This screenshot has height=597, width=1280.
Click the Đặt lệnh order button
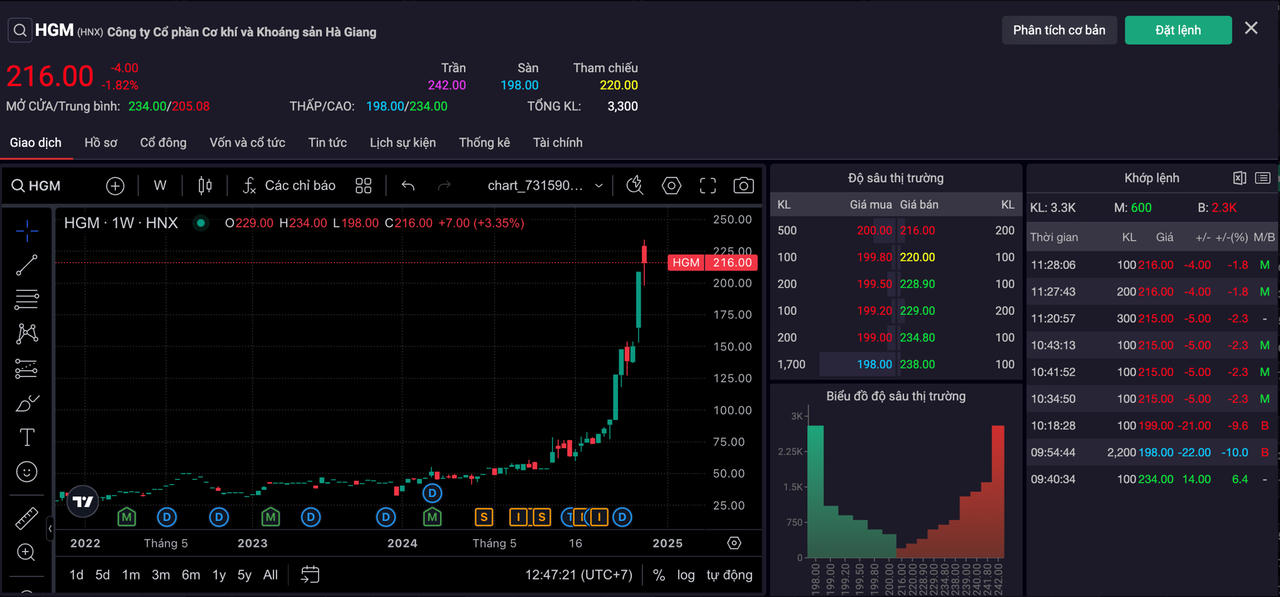click(x=1178, y=30)
